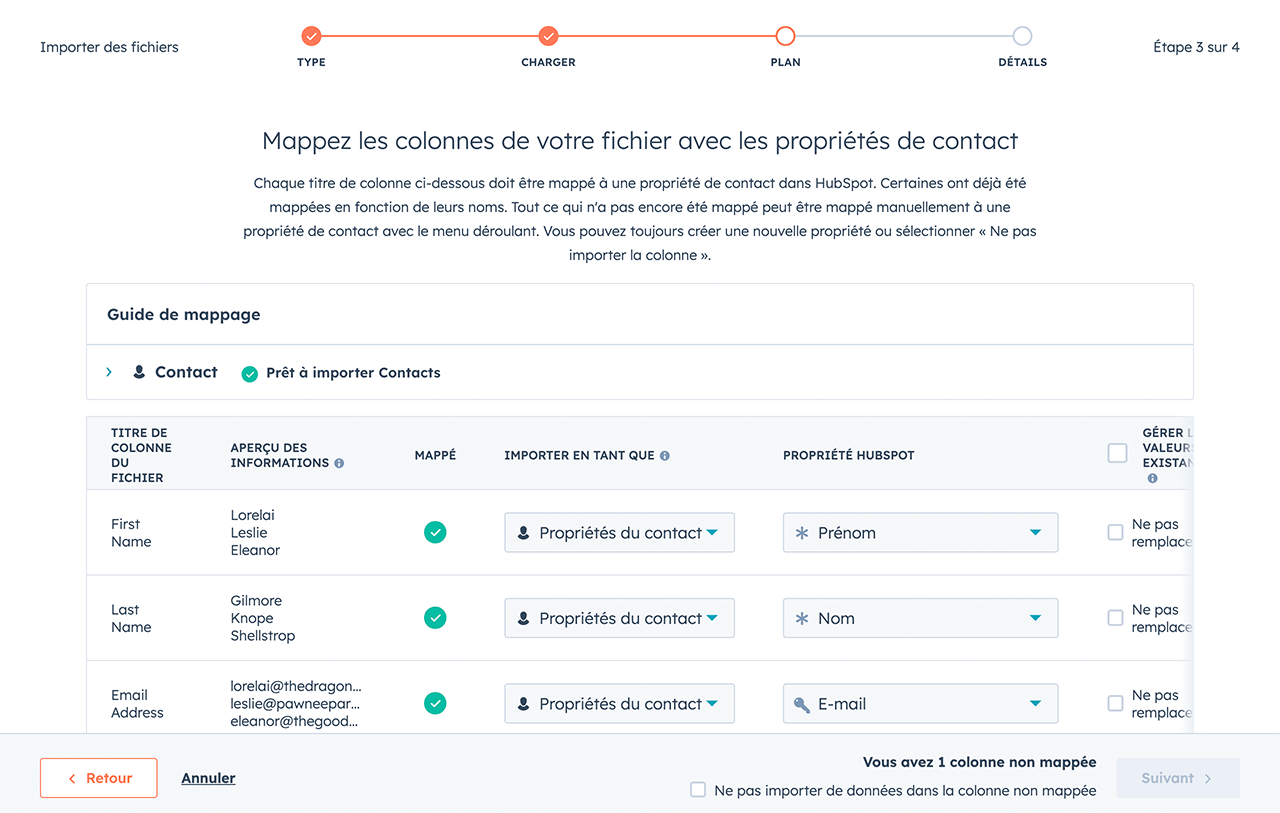The height and width of the screenshot is (813, 1280).
Task: Click the Shellstrop preview value
Action: point(263,636)
